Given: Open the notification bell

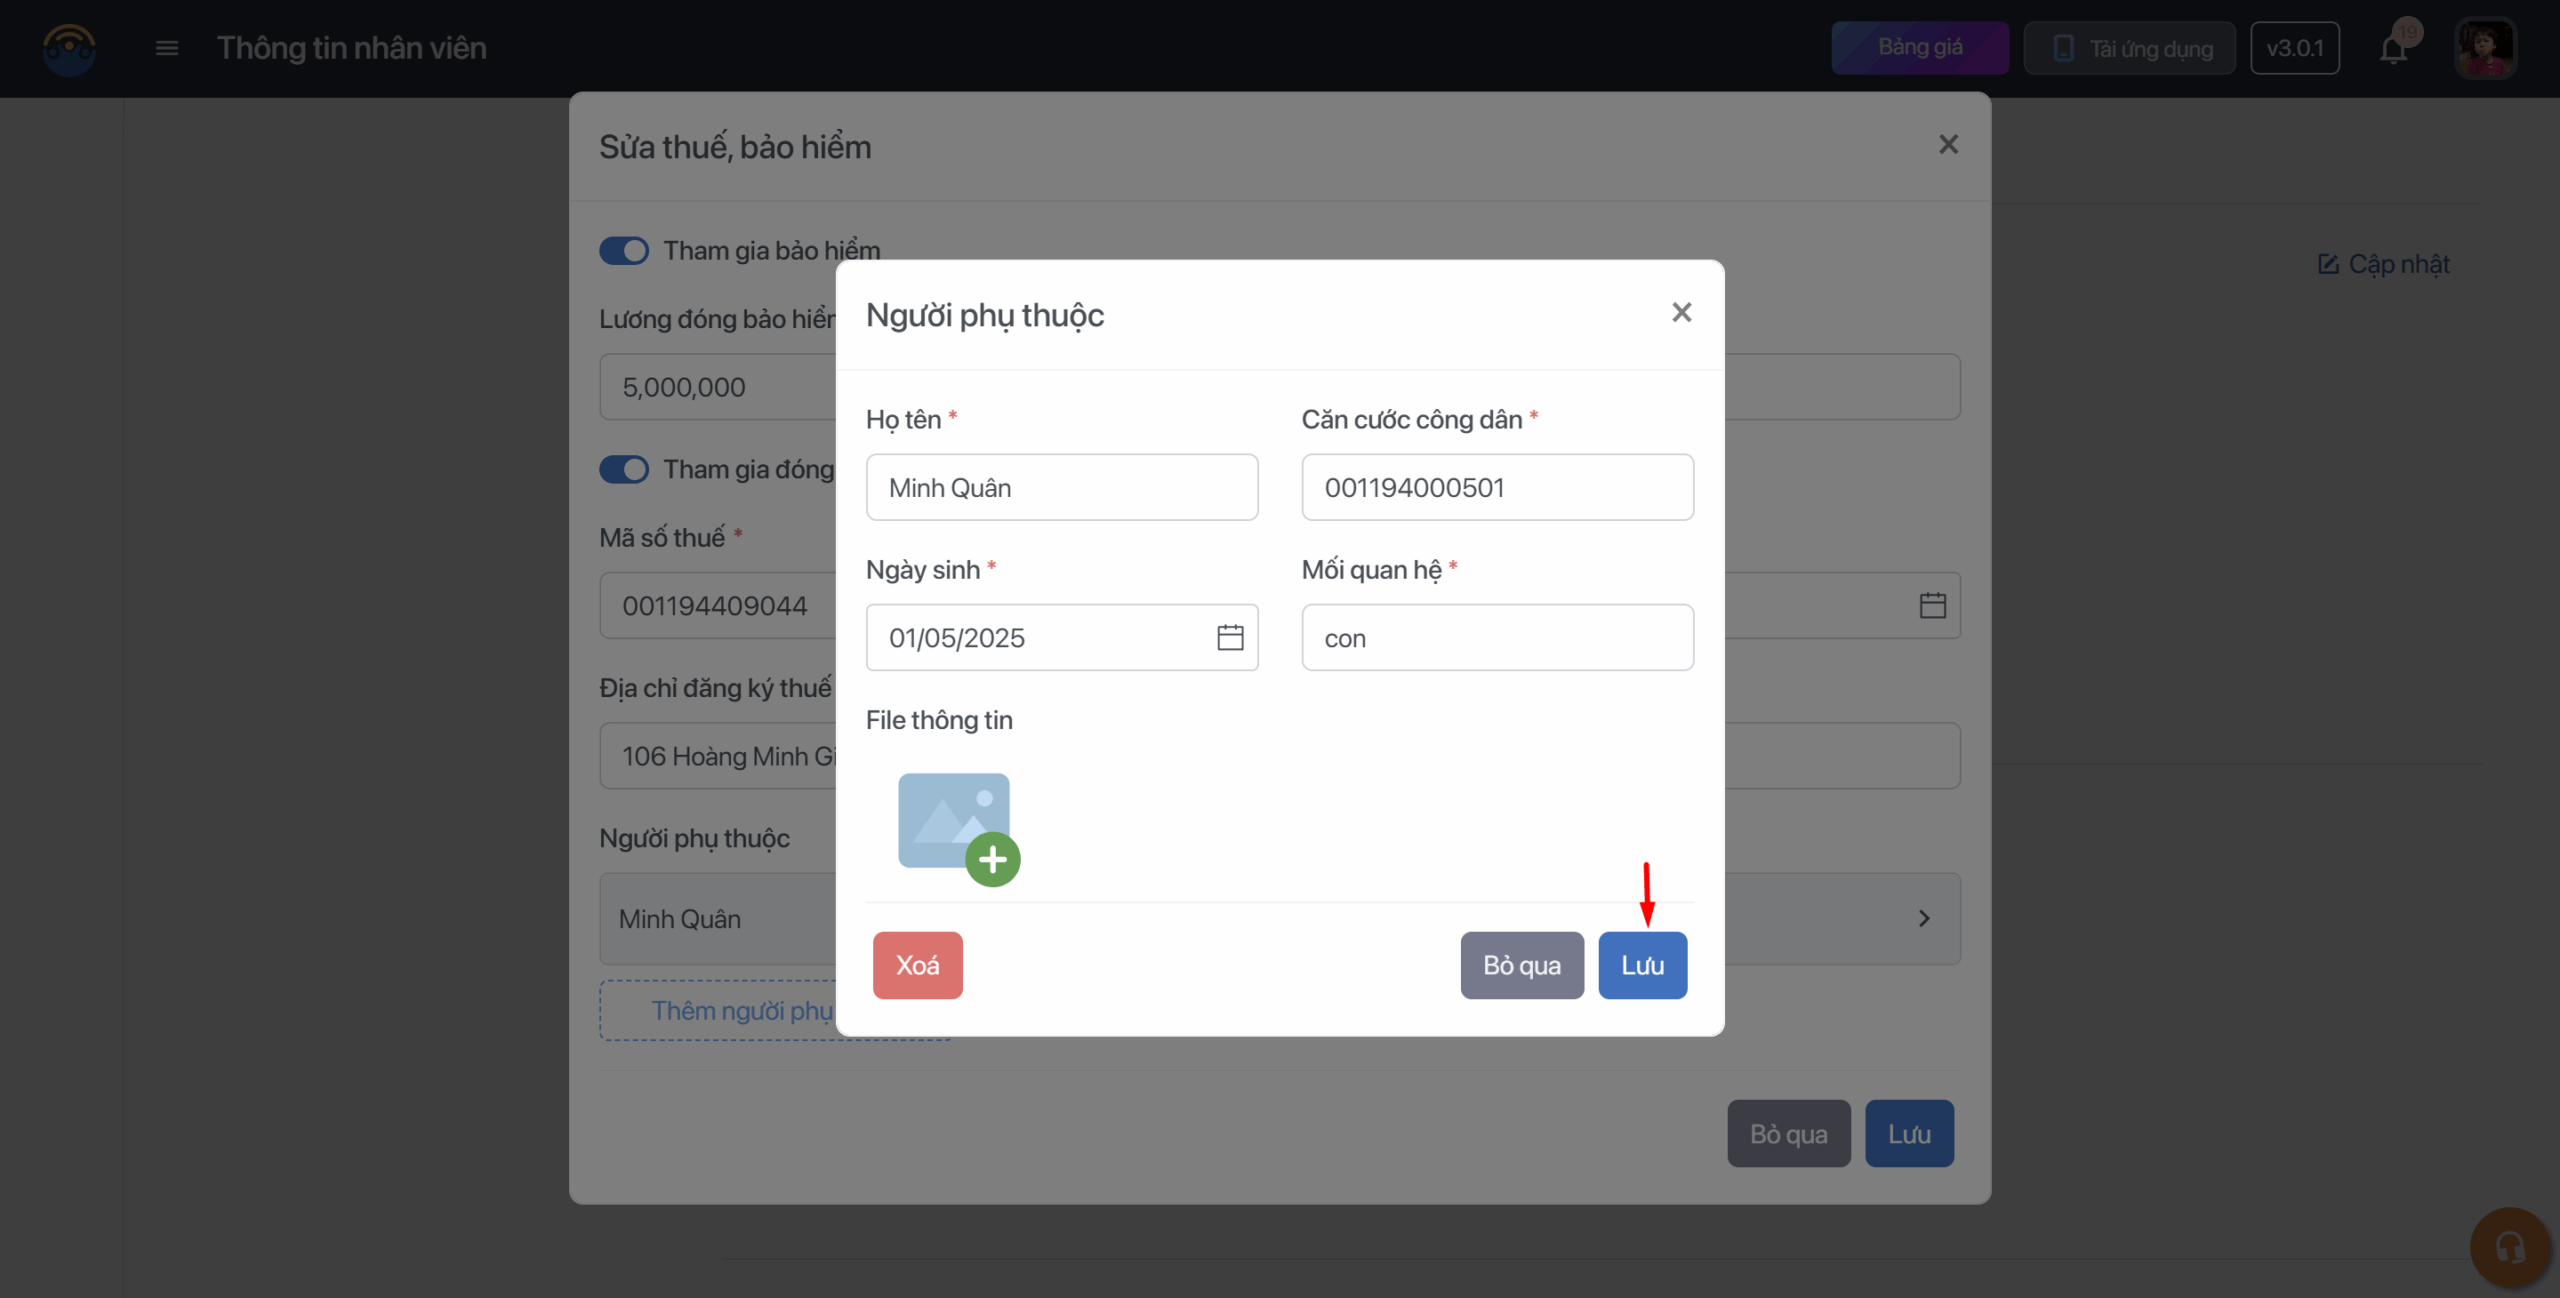Looking at the screenshot, I should [x=2393, y=49].
